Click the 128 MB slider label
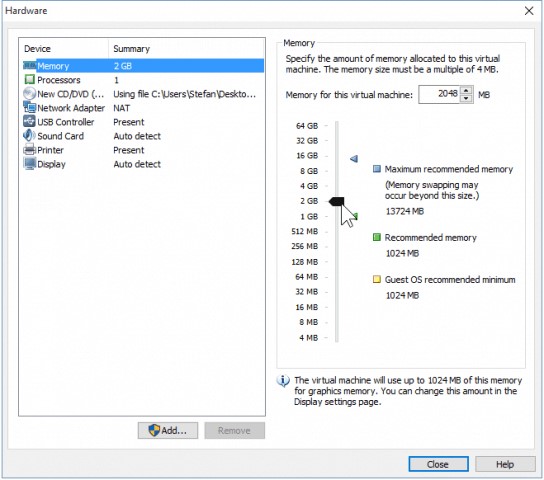544x480 pixels. [305, 262]
